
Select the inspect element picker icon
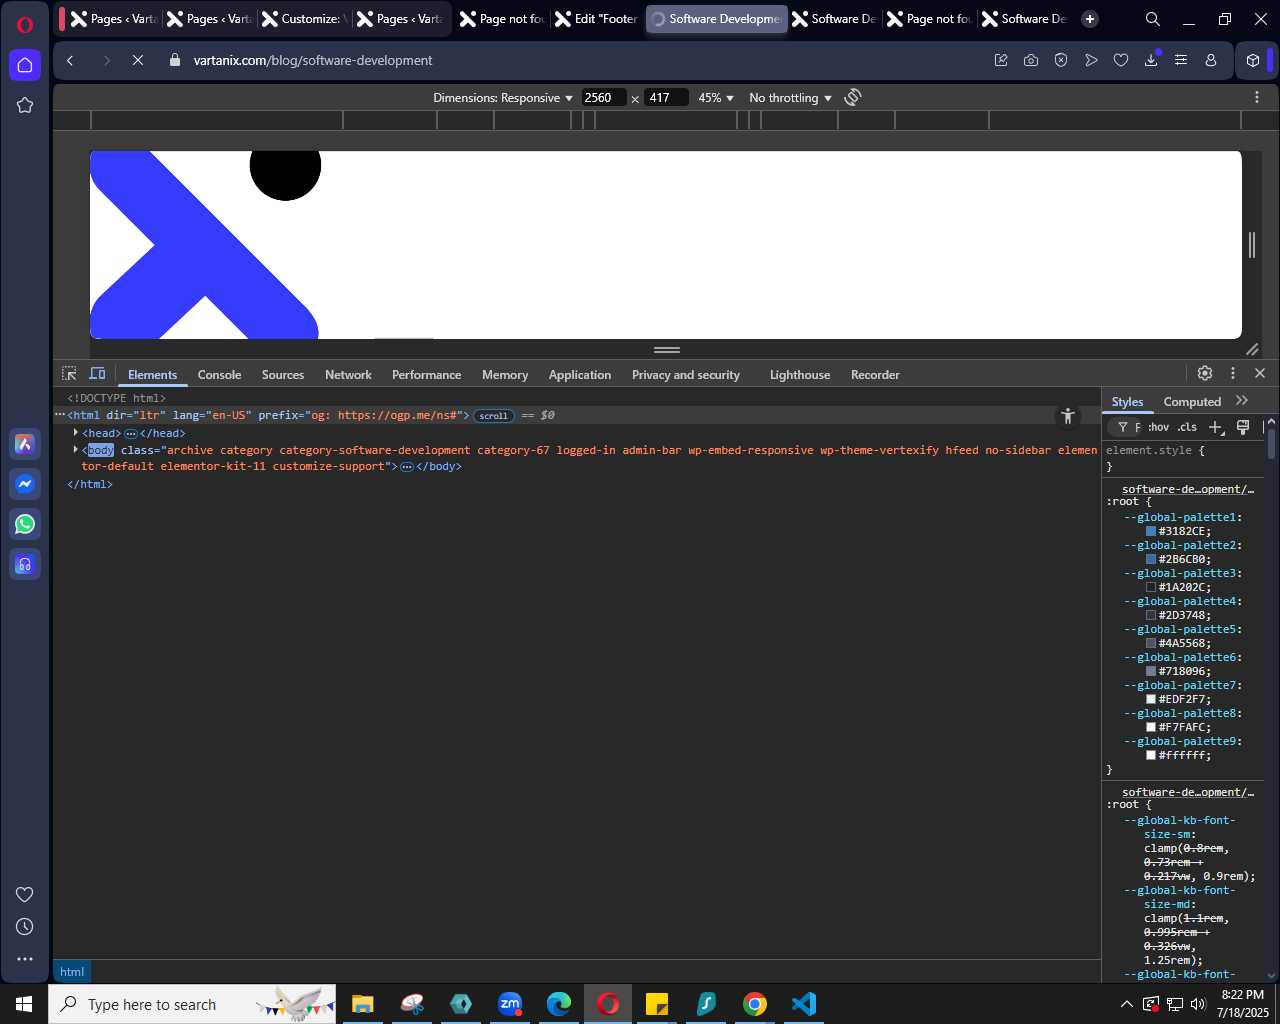[x=69, y=374]
